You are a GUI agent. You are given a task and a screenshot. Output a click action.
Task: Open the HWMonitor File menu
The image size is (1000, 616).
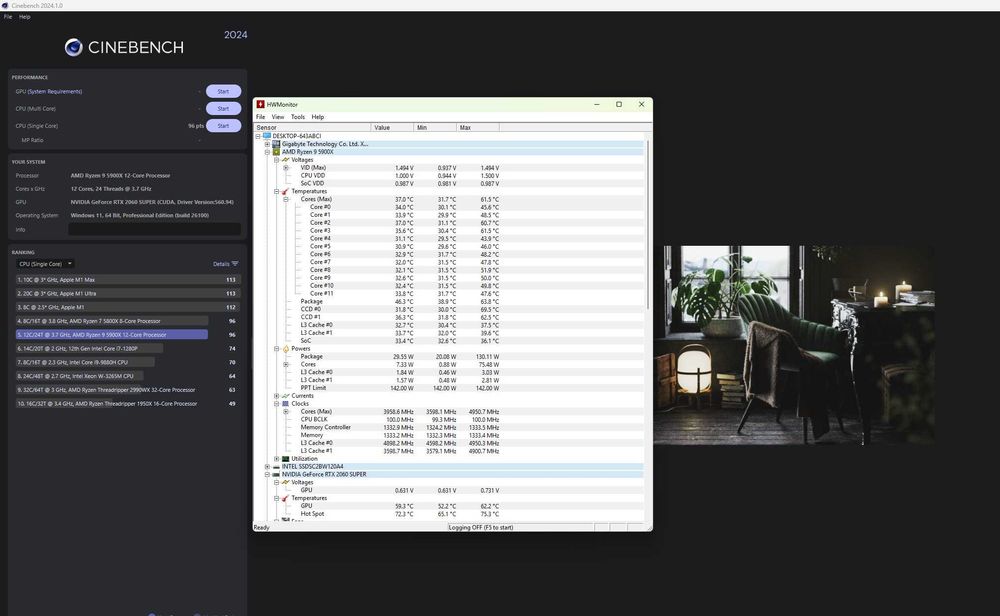(x=260, y=117)
